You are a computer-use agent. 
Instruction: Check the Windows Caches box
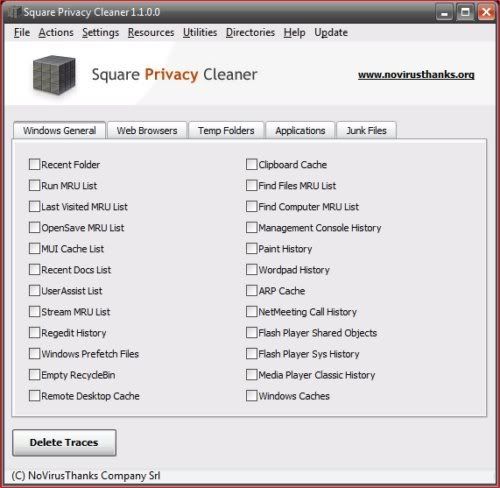coord(252,395)
